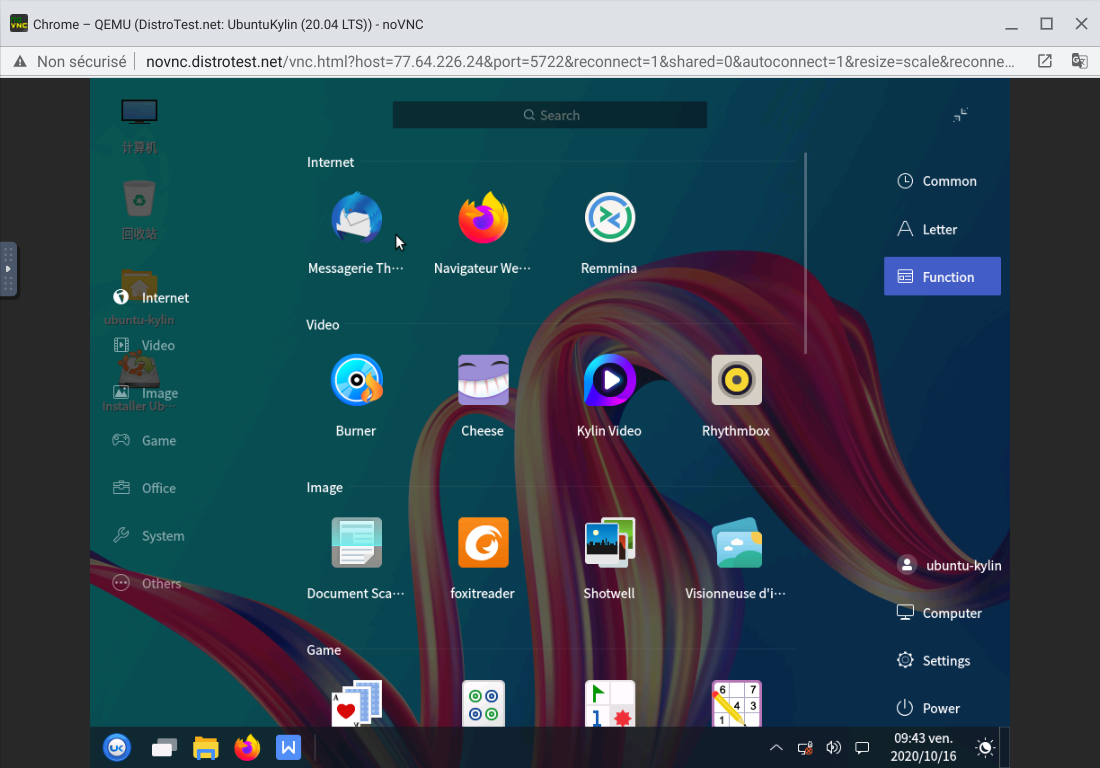Viewport: 1100px width, 768px height.
Task: Open Settings from the start menu
Action: coord(933,661)
